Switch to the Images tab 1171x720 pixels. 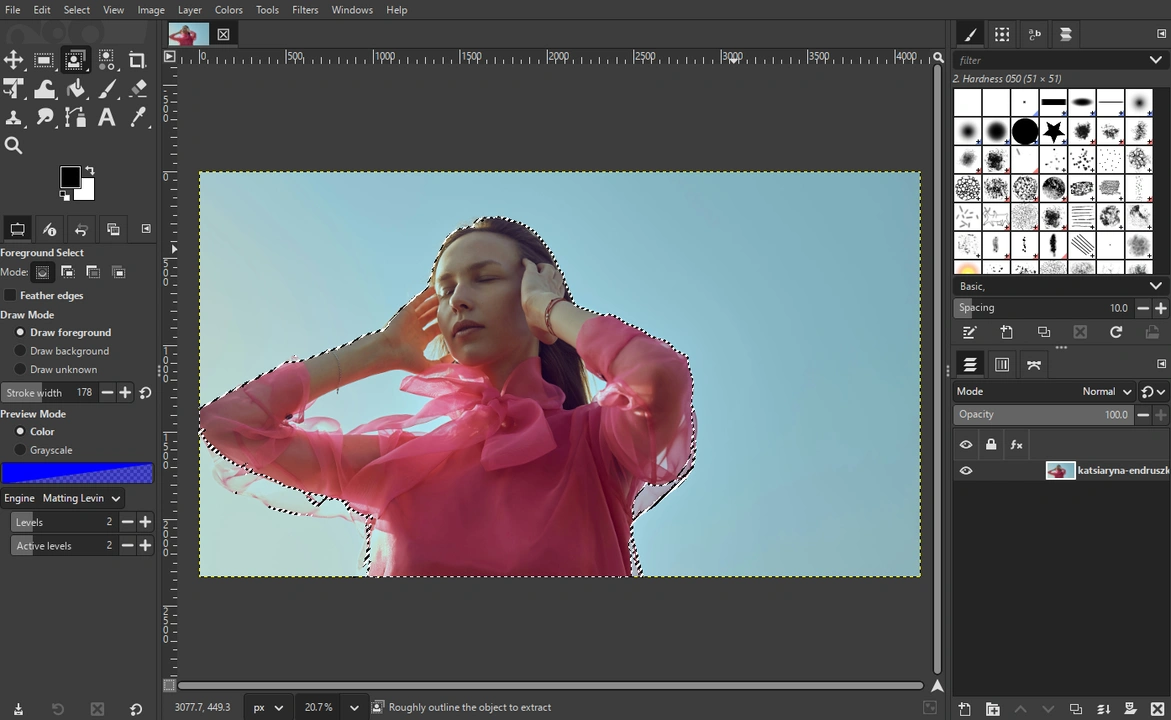pos(114,229)
